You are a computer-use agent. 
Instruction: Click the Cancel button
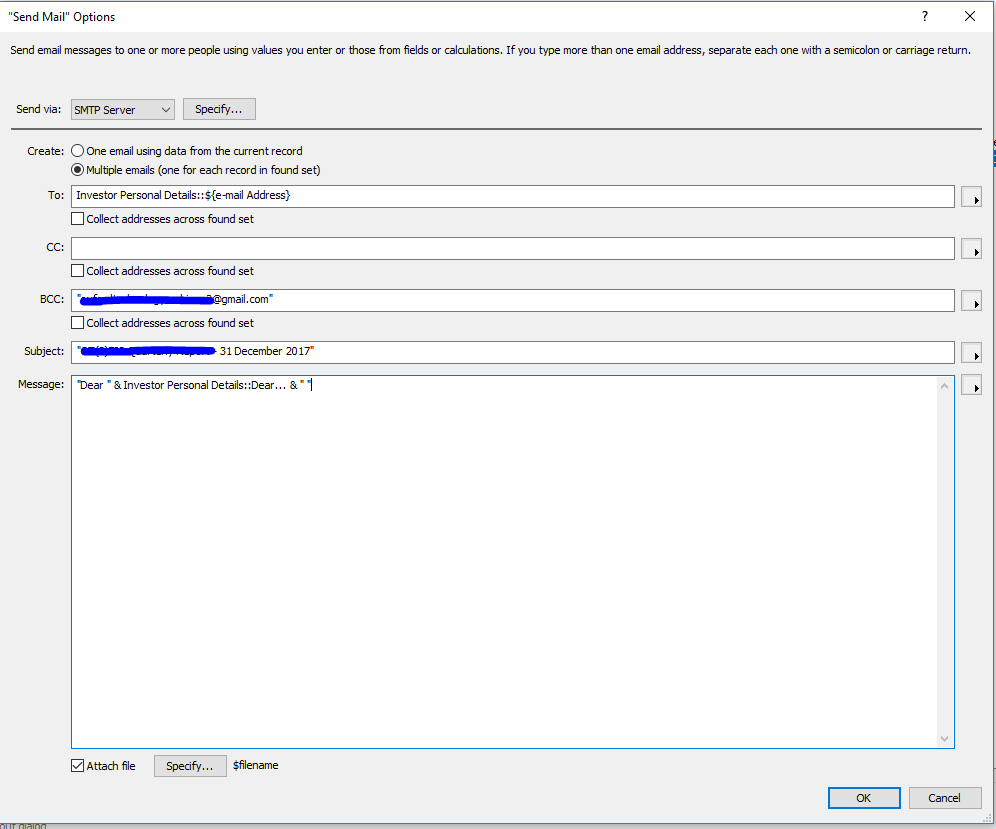tap(945, 799)
